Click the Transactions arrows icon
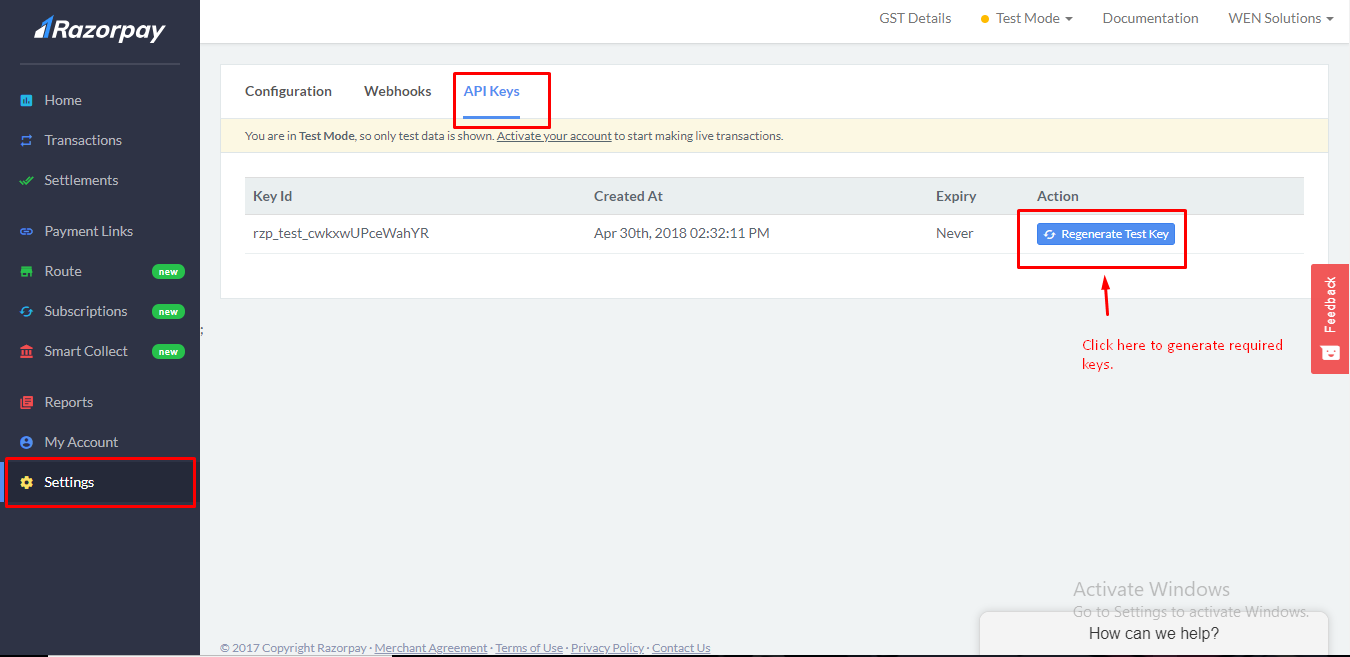 tap(27, 141)
